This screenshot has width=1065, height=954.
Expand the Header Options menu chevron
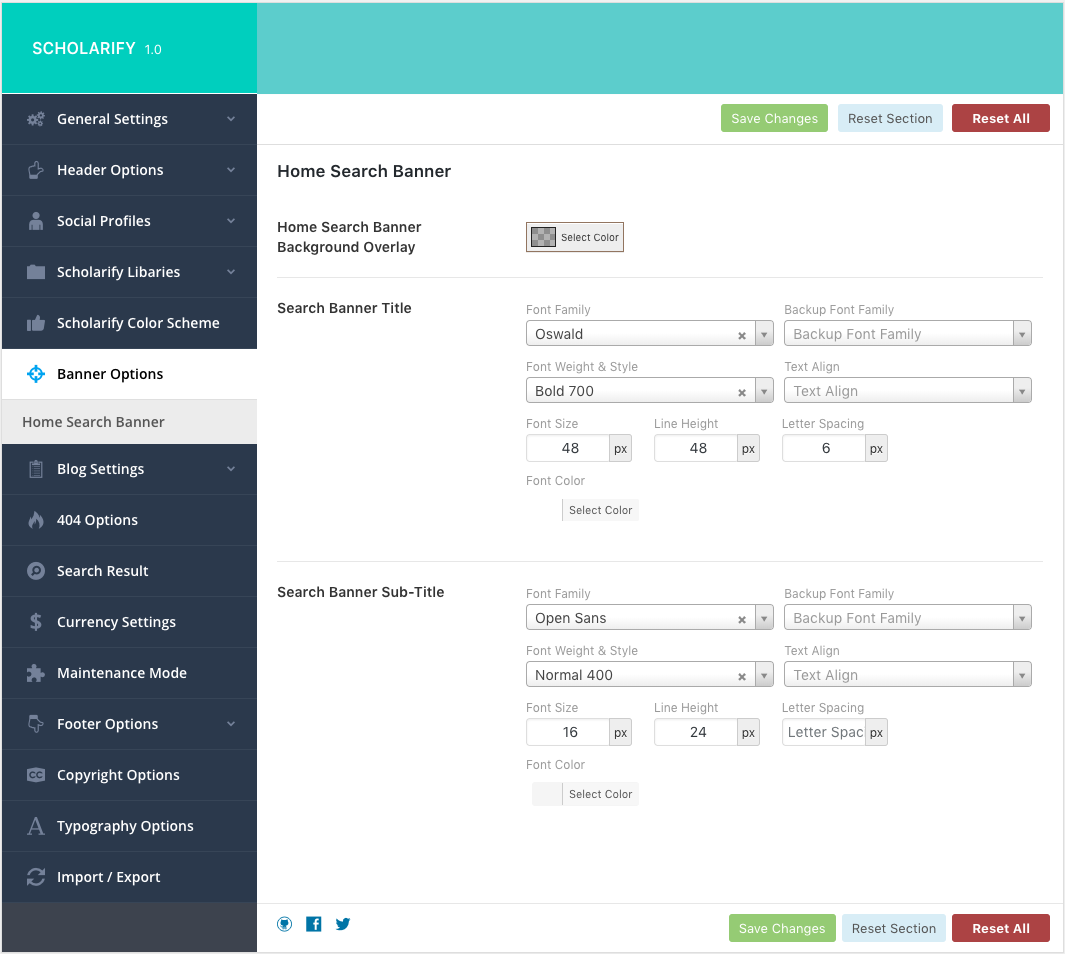coord(231,170)
